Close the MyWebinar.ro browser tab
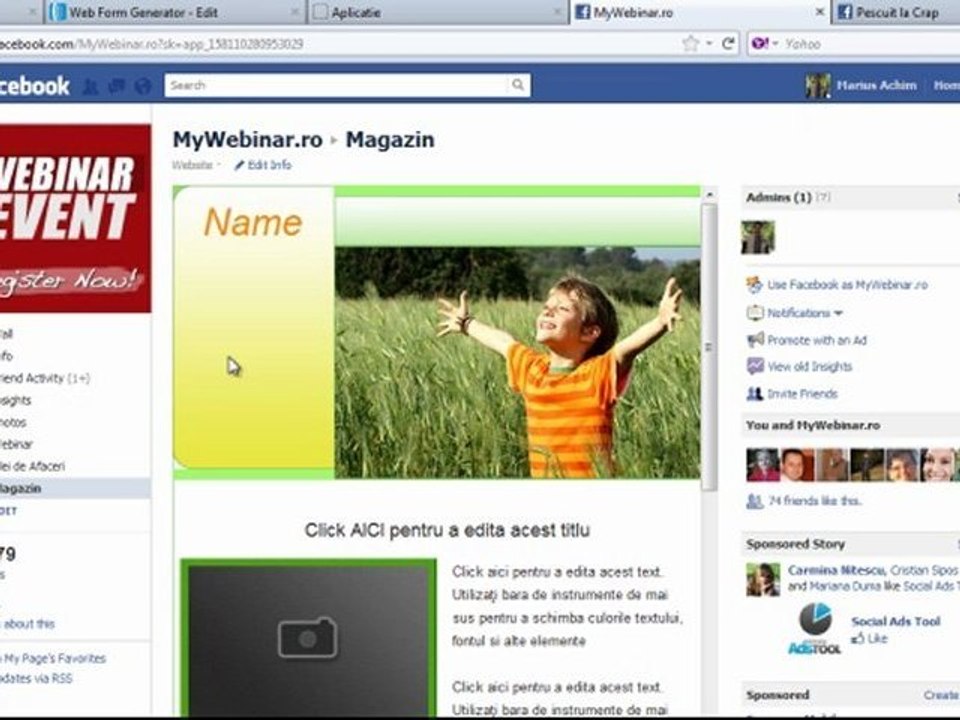 (819, 12)
